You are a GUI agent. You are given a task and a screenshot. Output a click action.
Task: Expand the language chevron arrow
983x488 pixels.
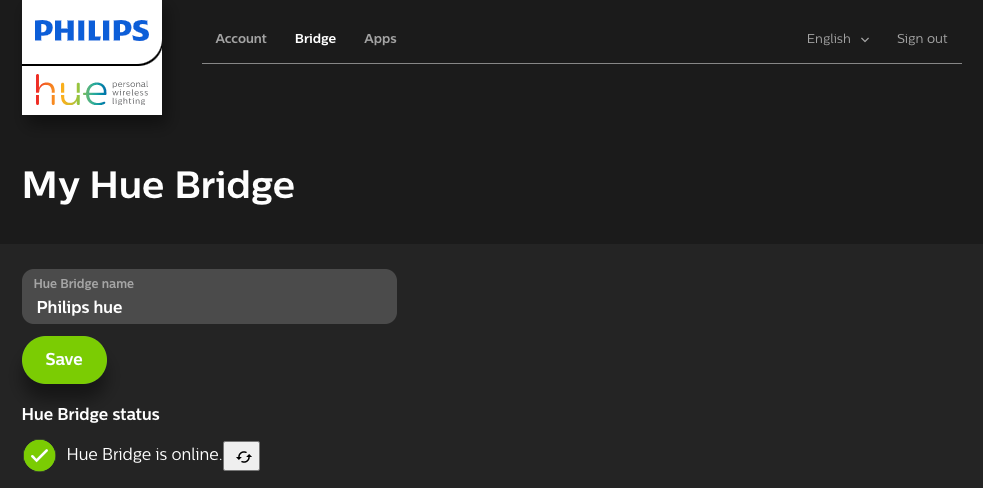pyautogui.click(x=865, y=40)
